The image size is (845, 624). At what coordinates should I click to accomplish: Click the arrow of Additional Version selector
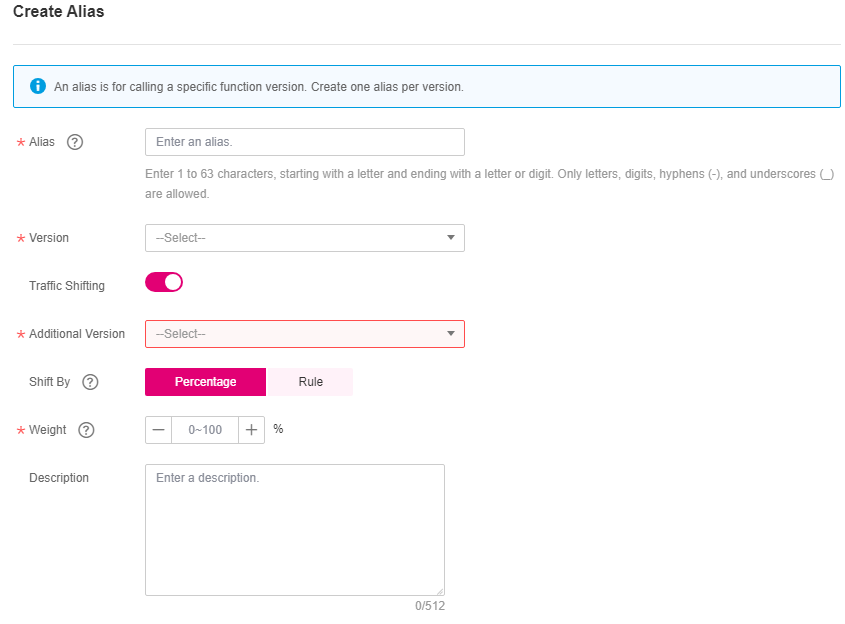coord(451,334)
